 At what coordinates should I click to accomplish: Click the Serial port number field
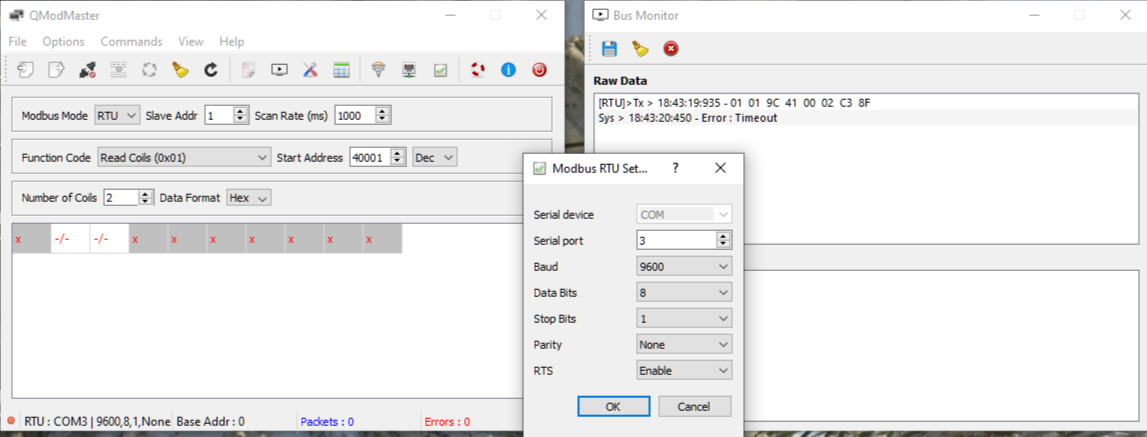pos(676,241)
